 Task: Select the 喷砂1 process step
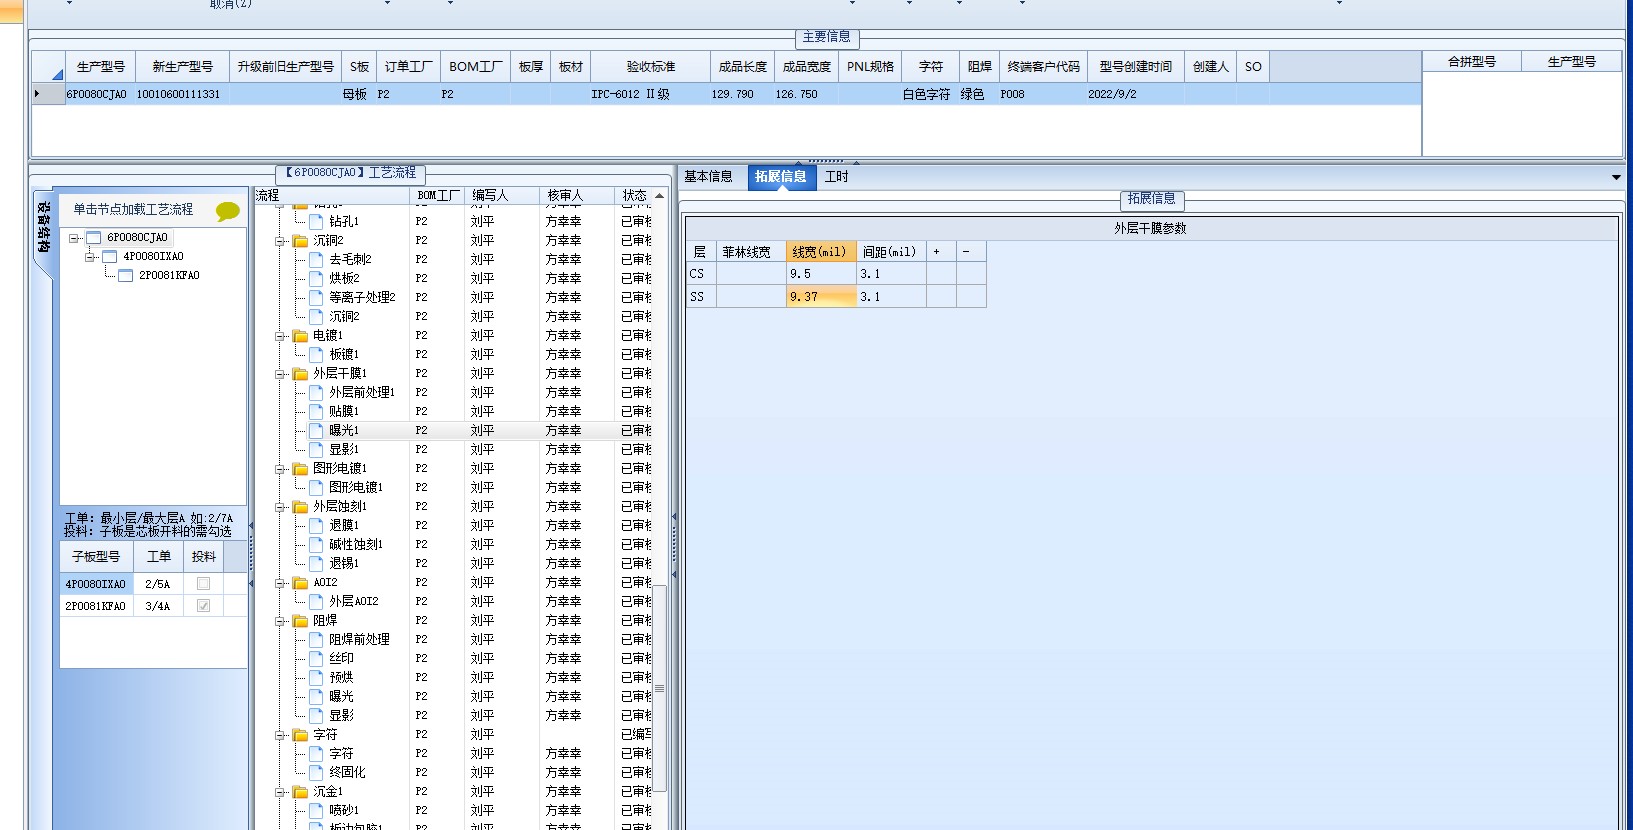pyautogui.click(x=344, y=811)
